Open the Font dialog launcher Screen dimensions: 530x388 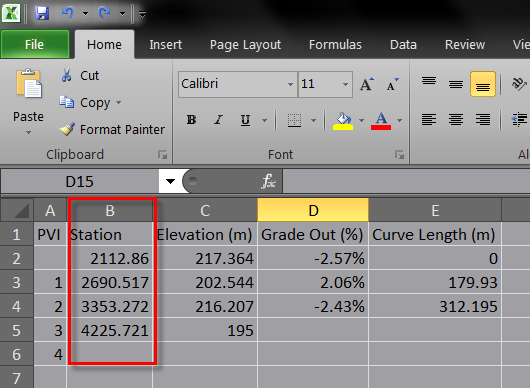400,155
